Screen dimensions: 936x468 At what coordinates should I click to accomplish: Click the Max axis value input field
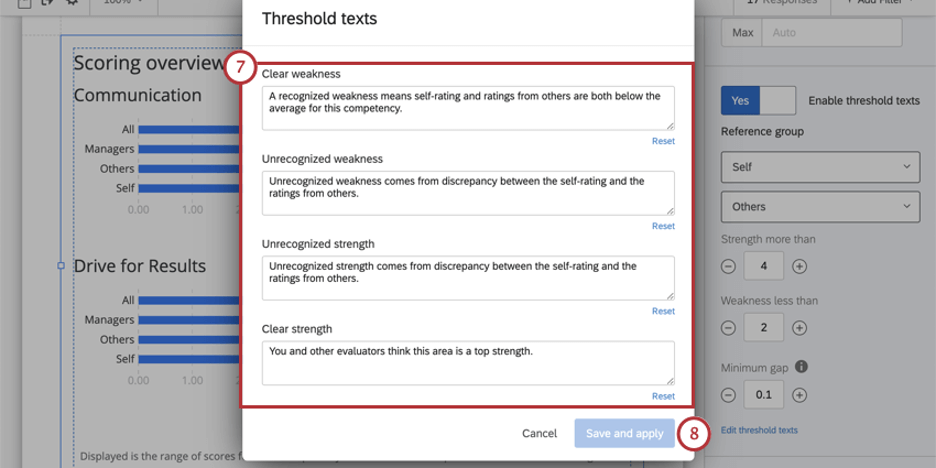pyautogui.click(x=832, y=33)
